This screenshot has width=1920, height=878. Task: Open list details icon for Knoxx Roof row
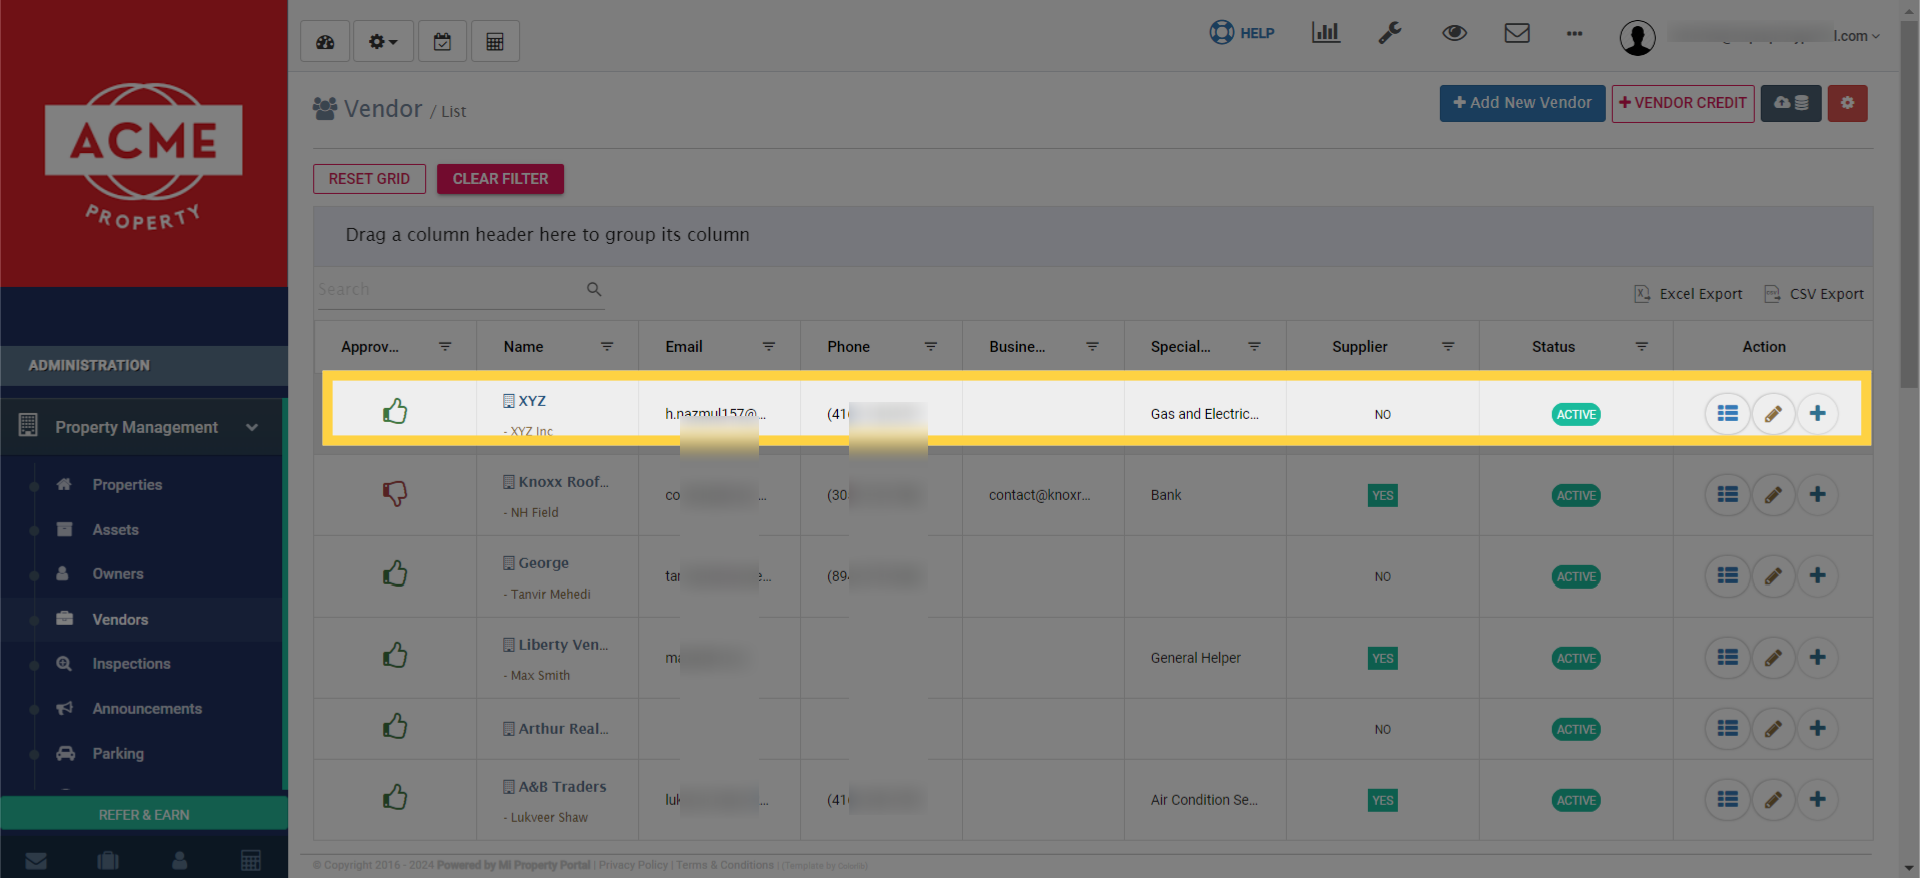click(x=1727, y=494)
